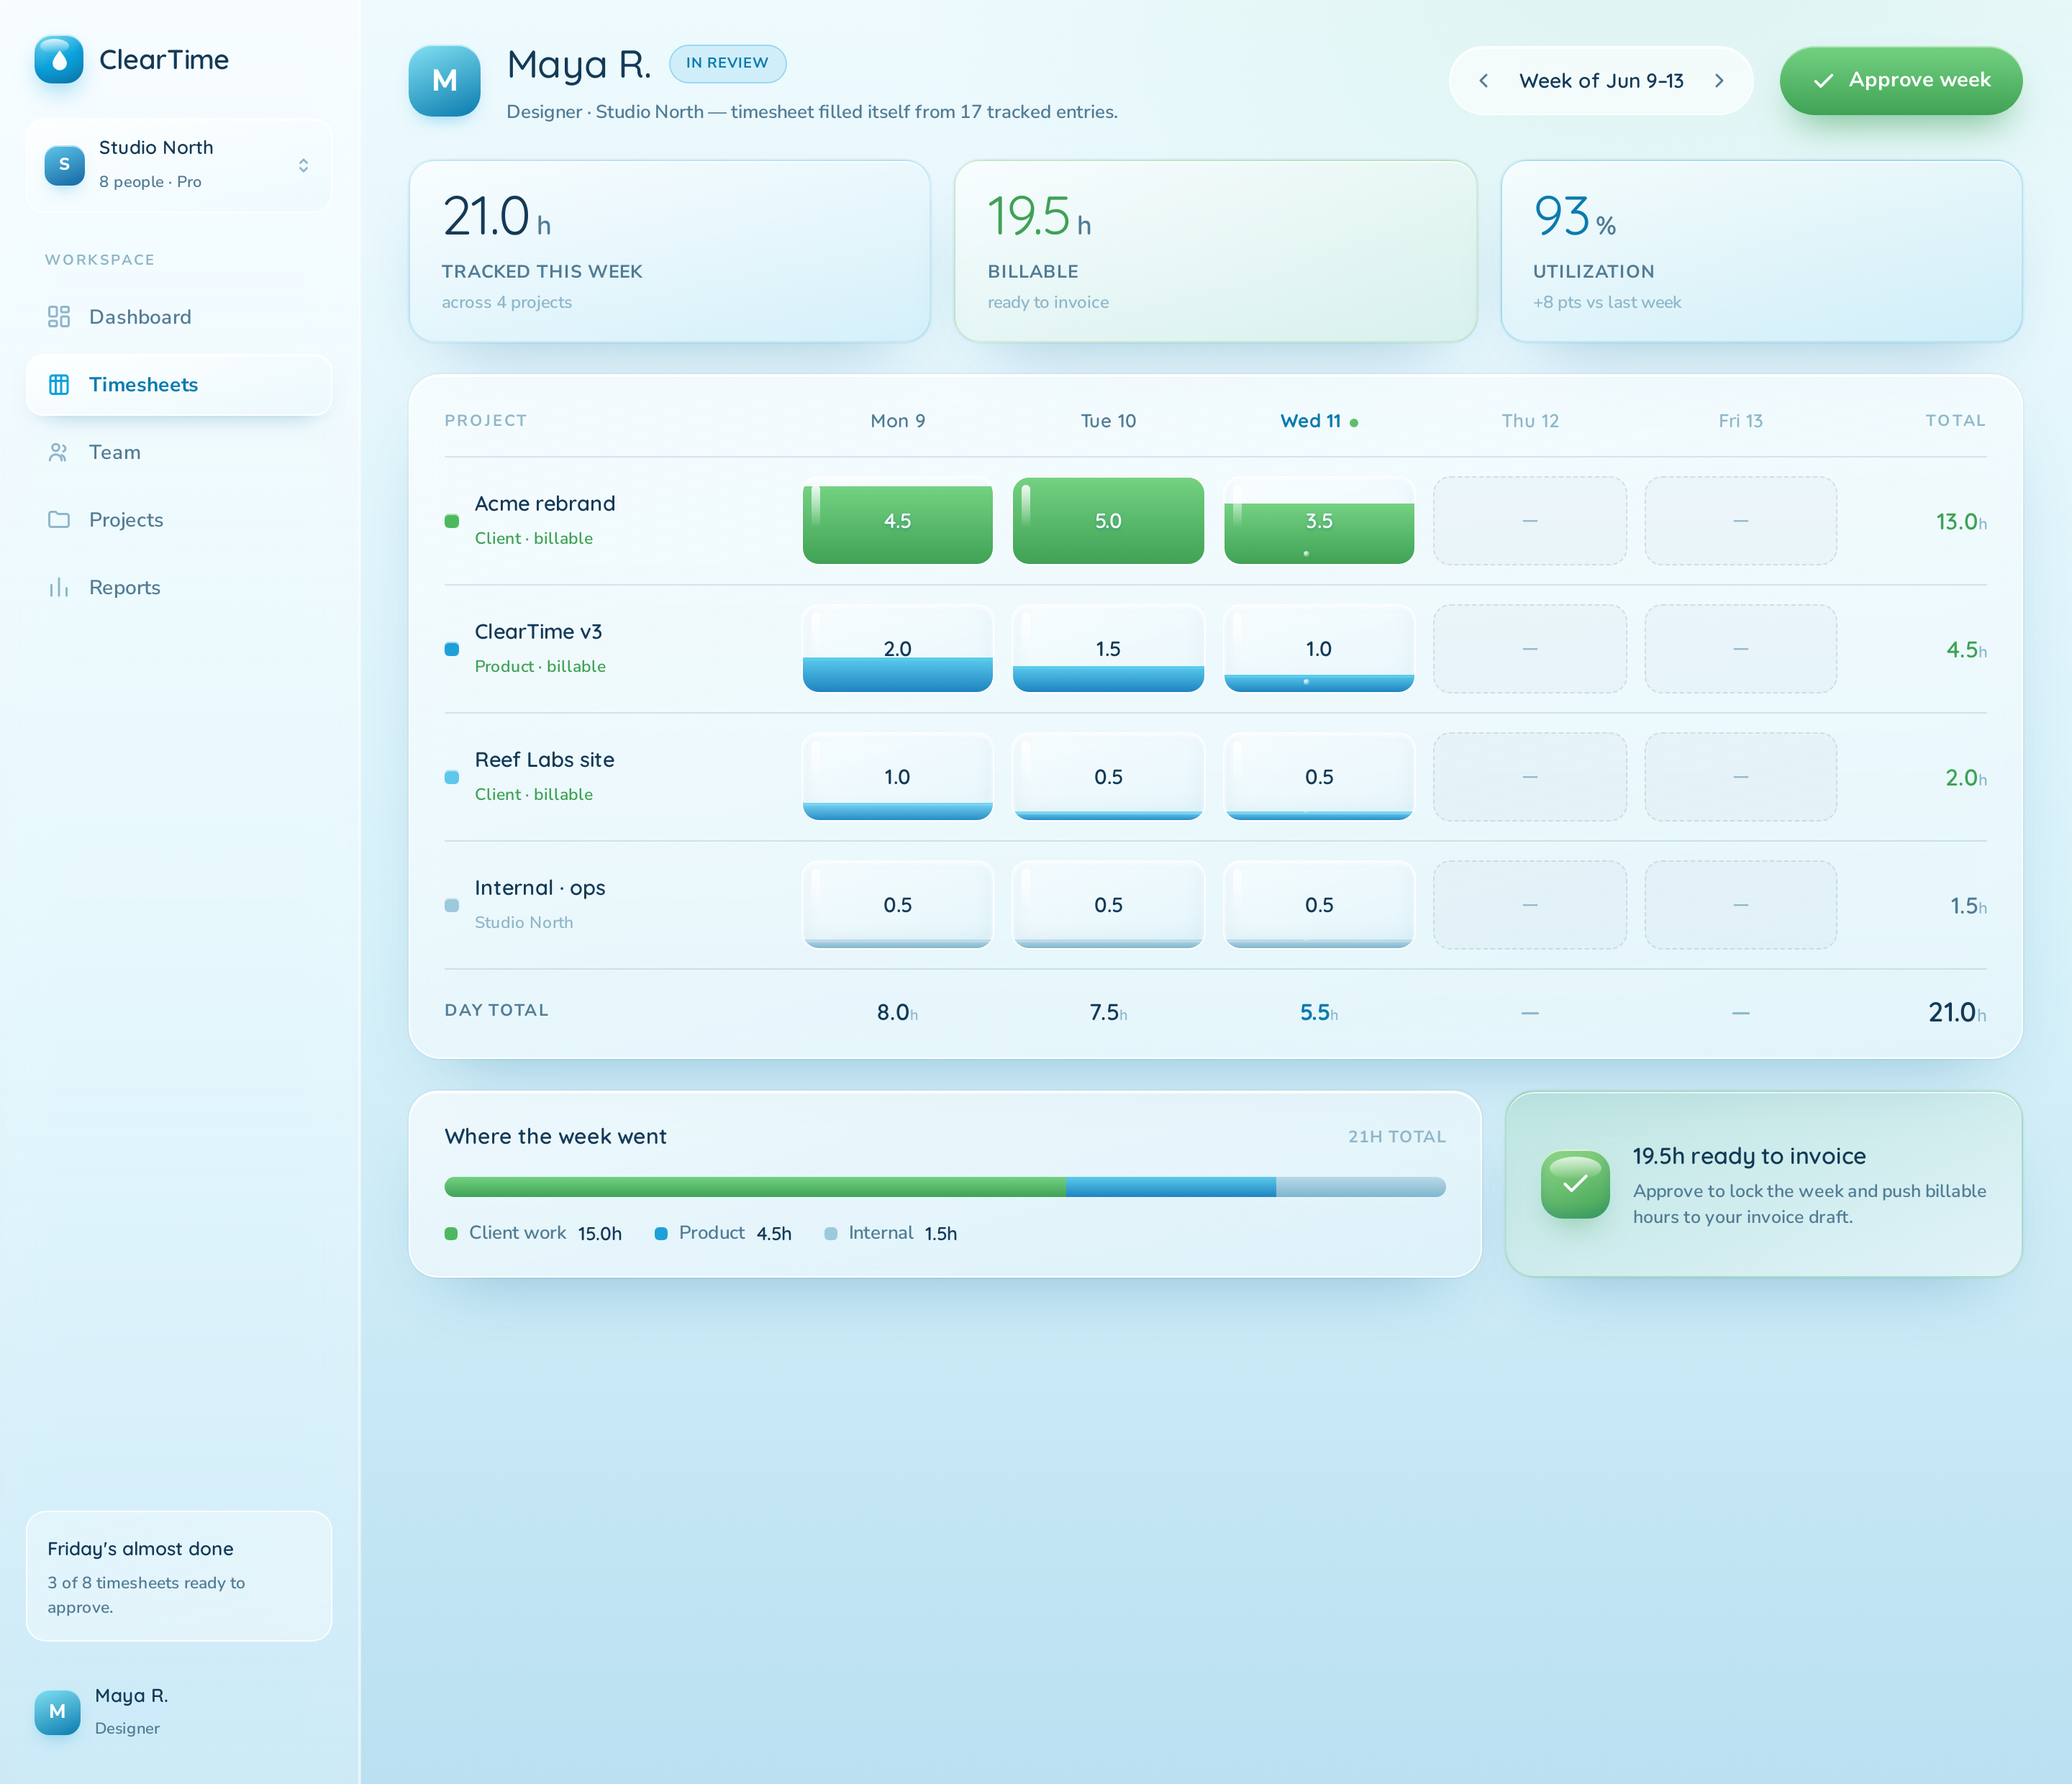Screen dimensions: 2072x1784
Task: Edit Acme rebrand Monday 4.5 hours cell
Action: (897, 521)
